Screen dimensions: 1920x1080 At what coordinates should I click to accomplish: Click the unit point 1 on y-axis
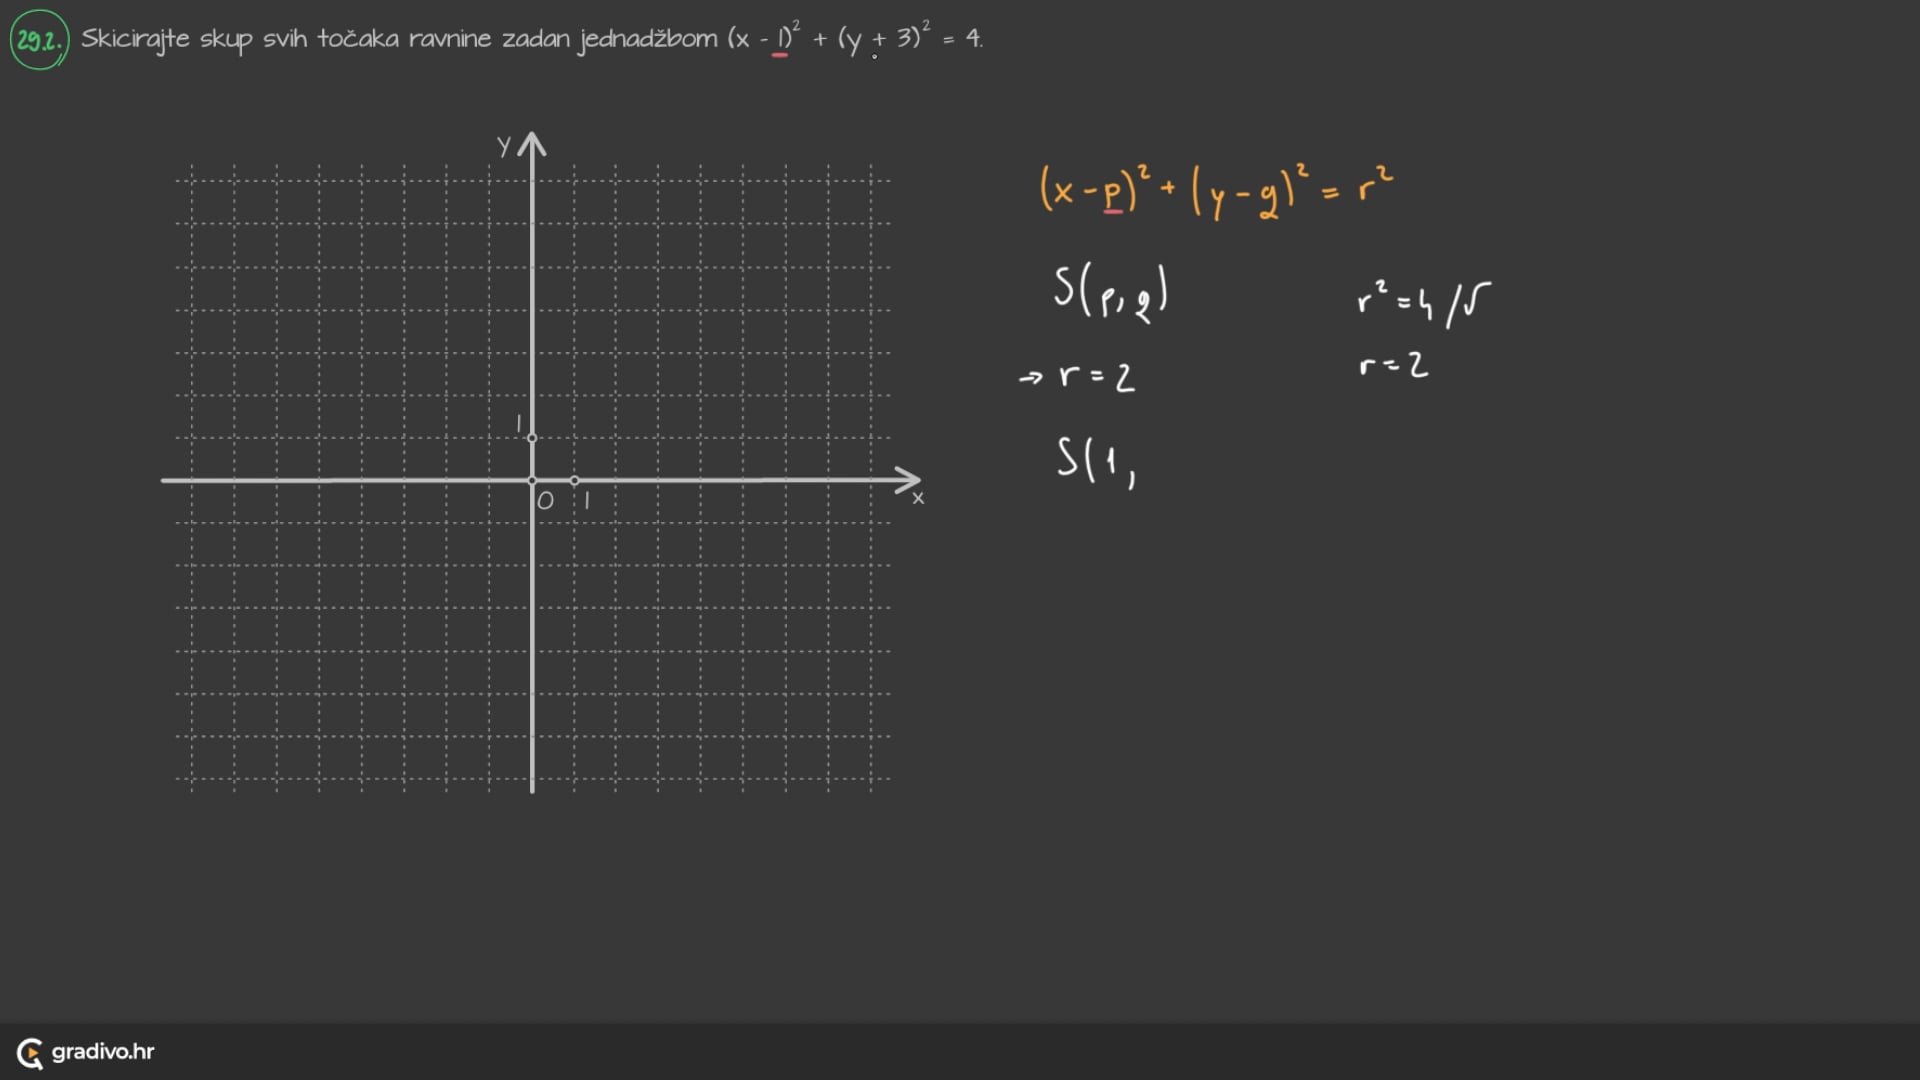coord(532,438)
